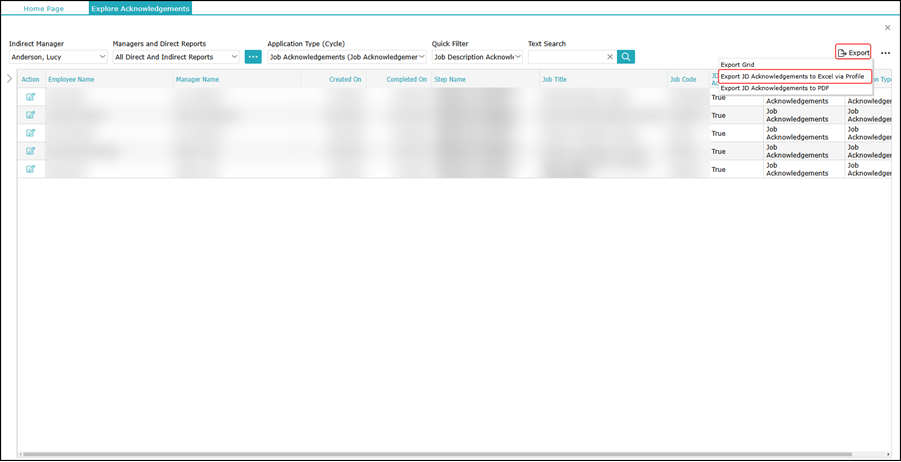Select Export JD Acknowledgements to Excel via Profile
Image resolution: width=901 pixels, height=462 pixels.
coord(792,76)
